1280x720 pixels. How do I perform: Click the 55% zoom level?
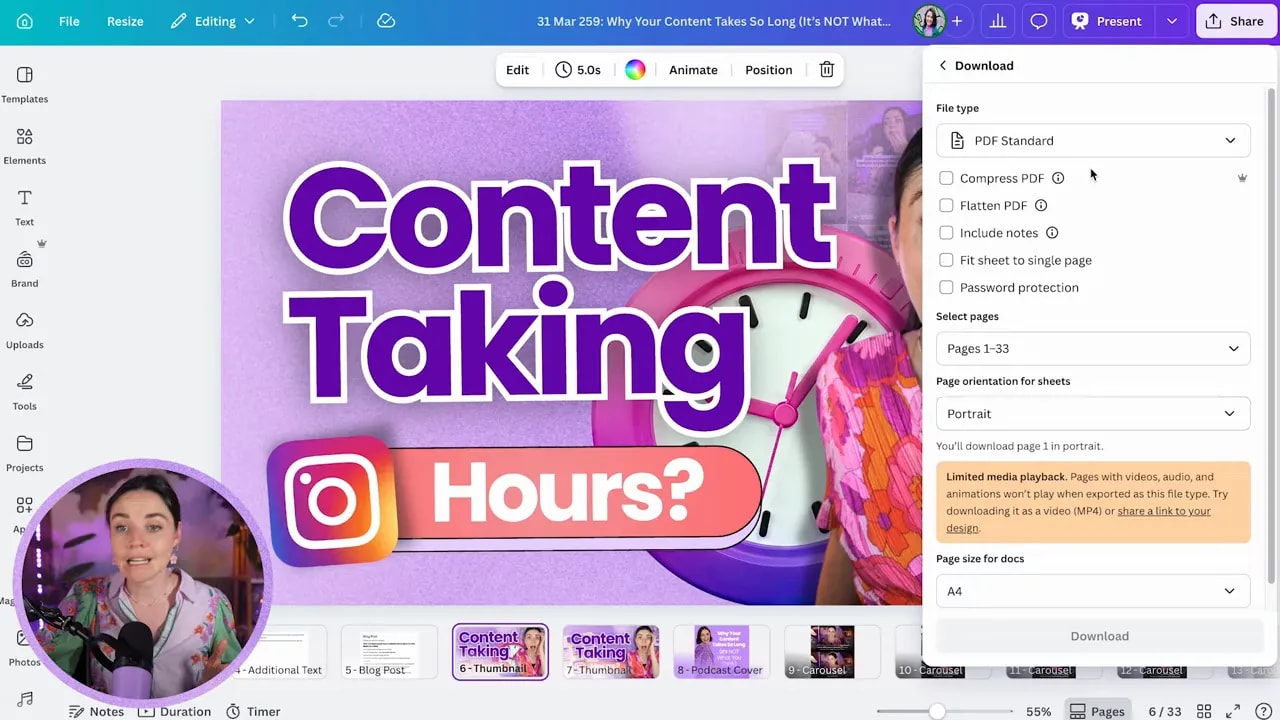[x=1038, y=711]
